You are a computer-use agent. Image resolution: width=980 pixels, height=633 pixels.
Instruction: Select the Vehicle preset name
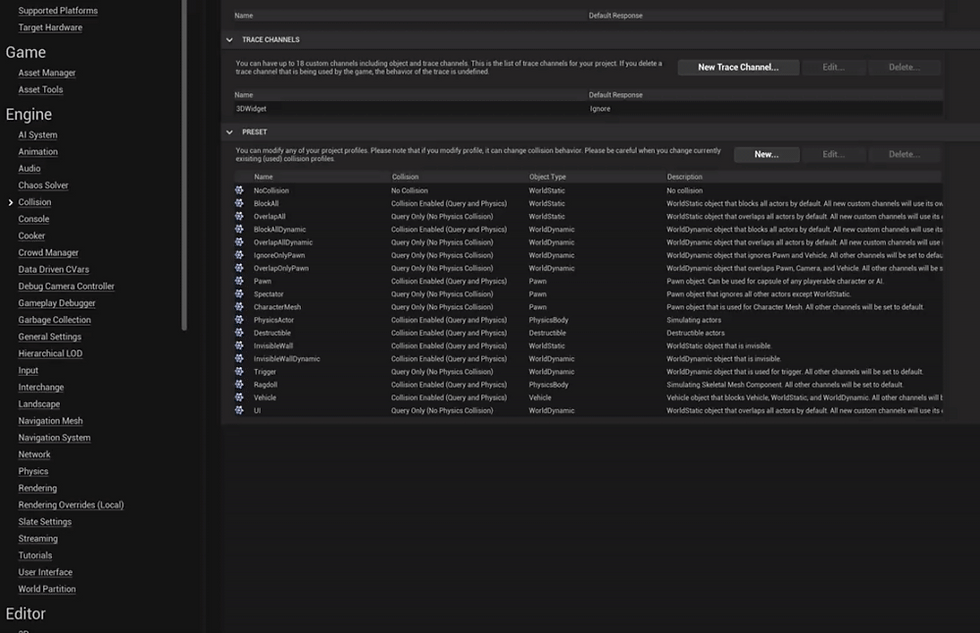tap(265, 397)
